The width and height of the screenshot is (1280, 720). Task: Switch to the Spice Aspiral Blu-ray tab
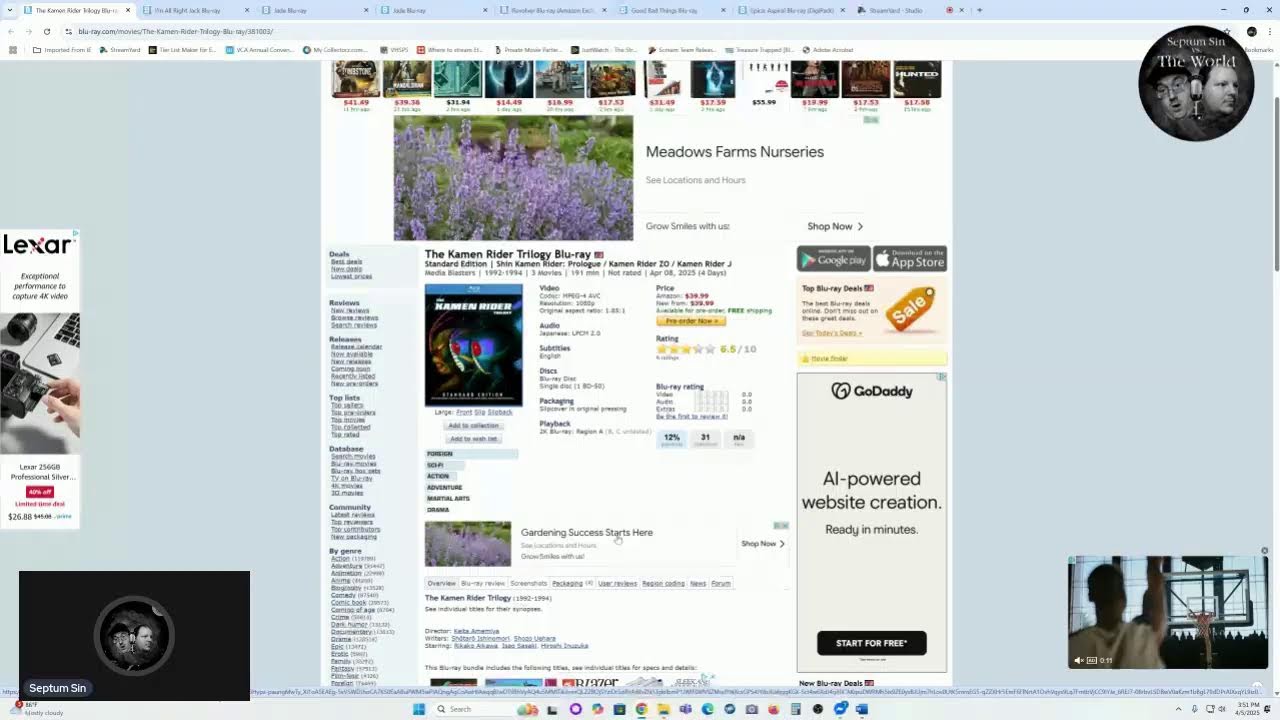[791, 10]
